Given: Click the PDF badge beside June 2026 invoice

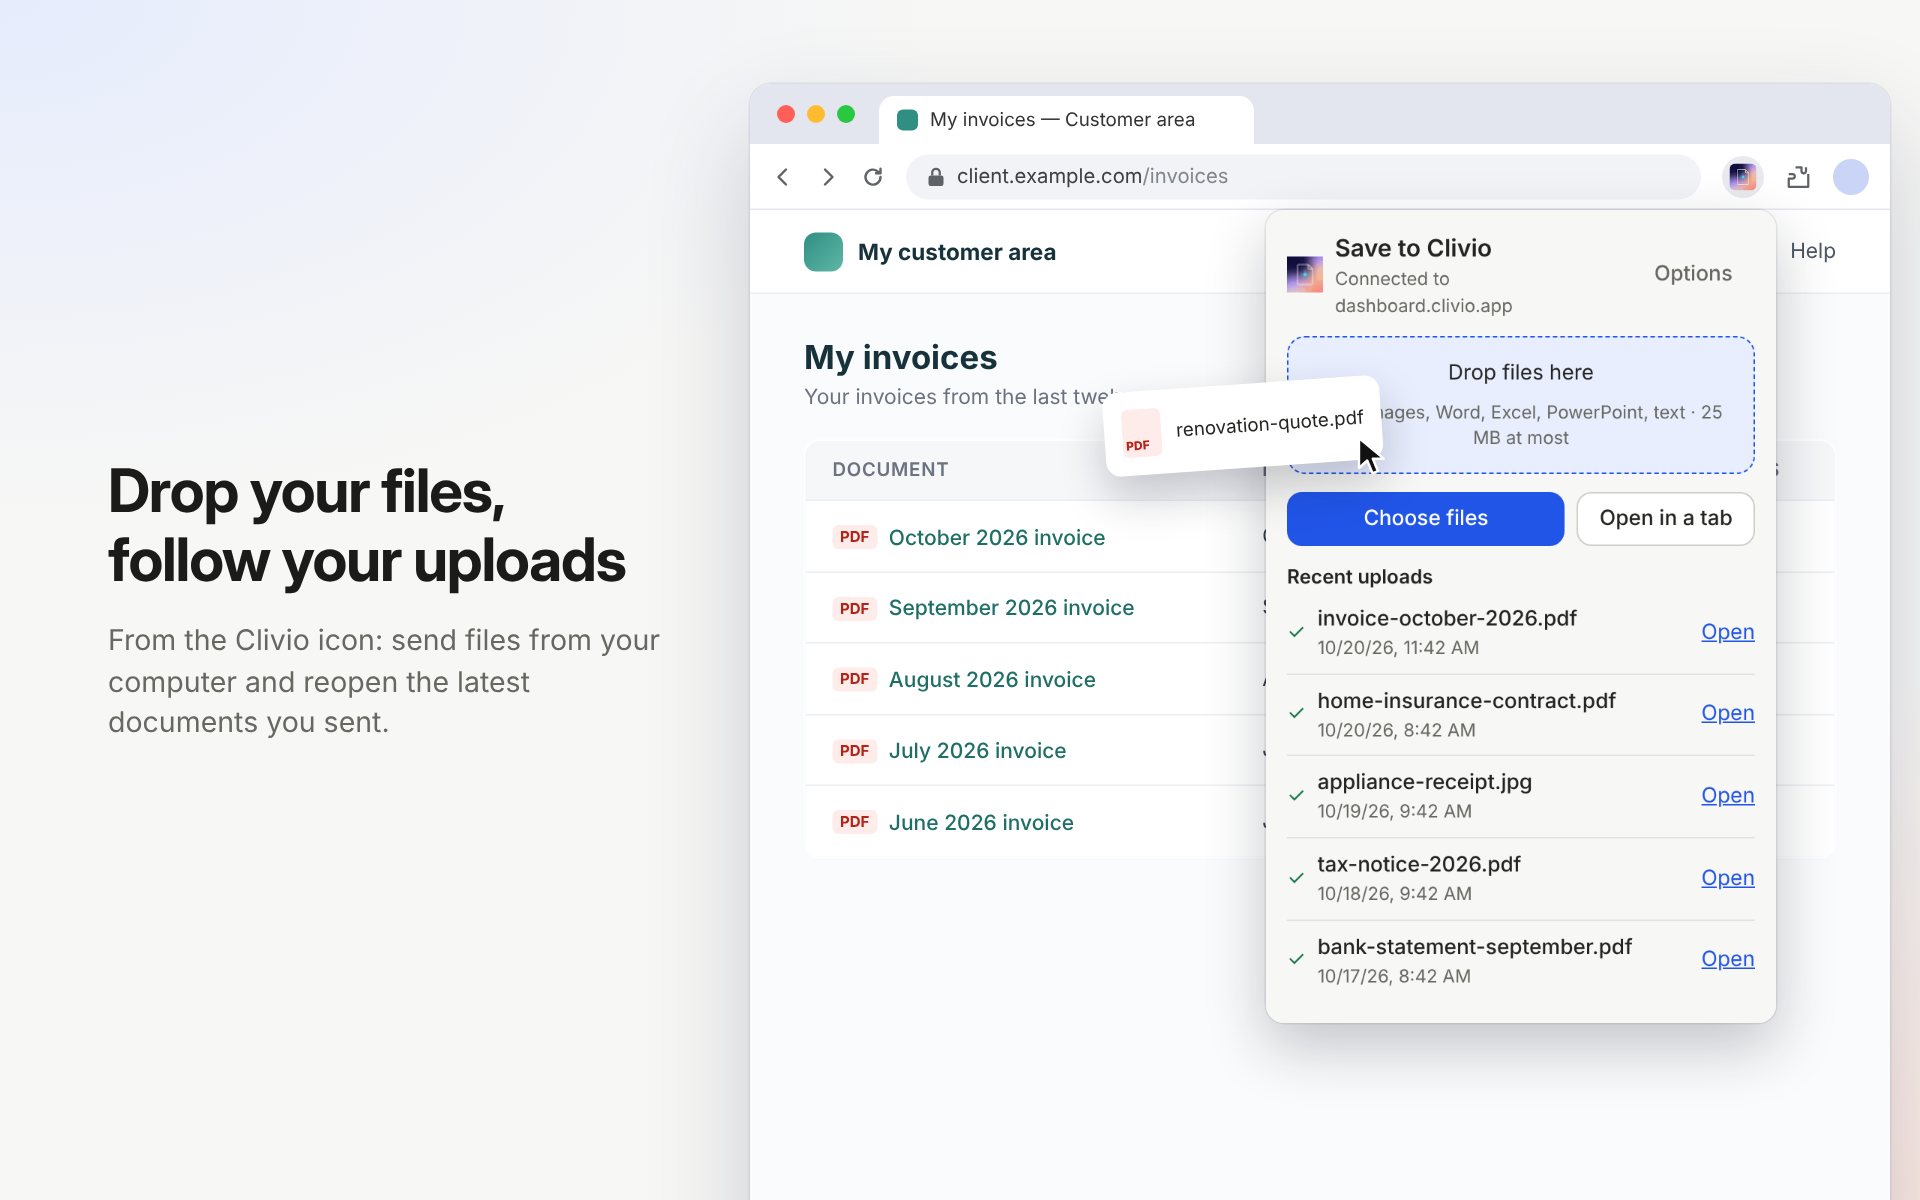Looking at the screenshot, I should pos(854,822).
